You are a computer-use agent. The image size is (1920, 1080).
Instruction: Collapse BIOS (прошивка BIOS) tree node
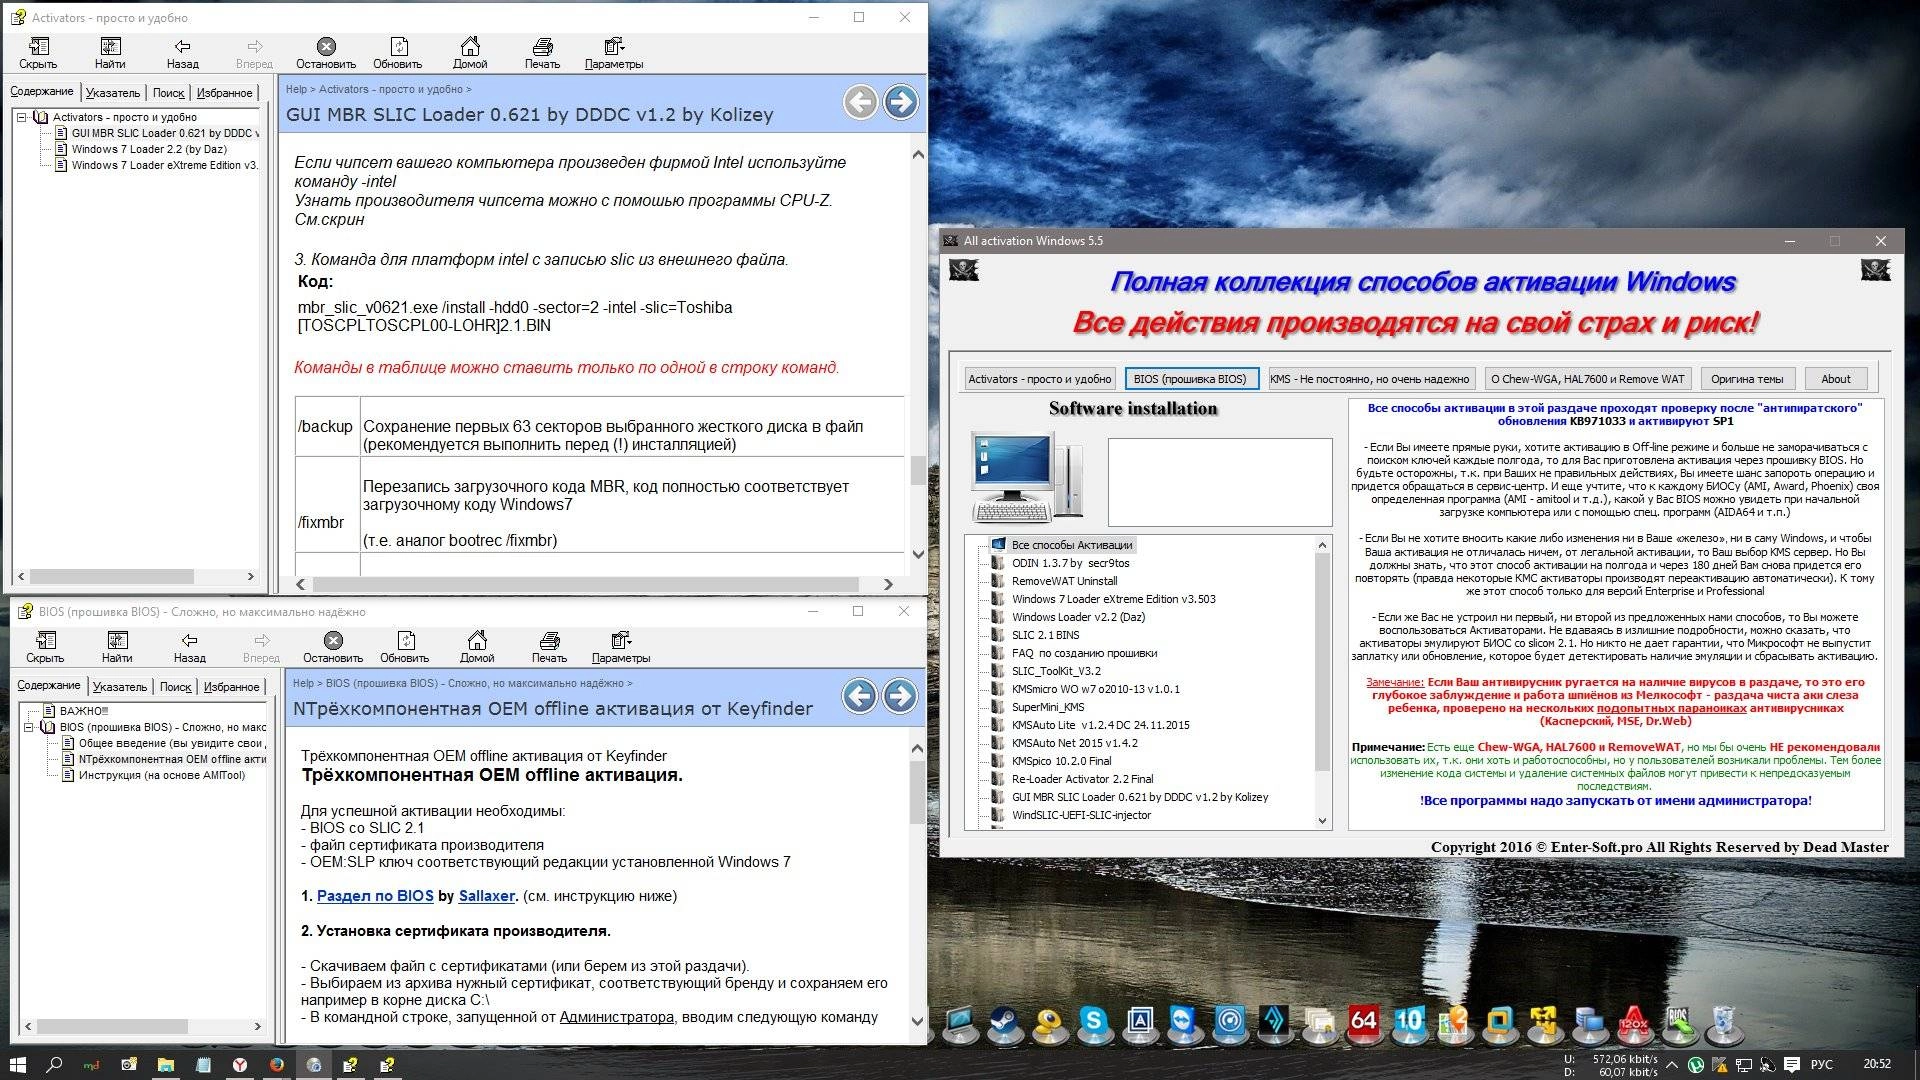click(29, 727)
